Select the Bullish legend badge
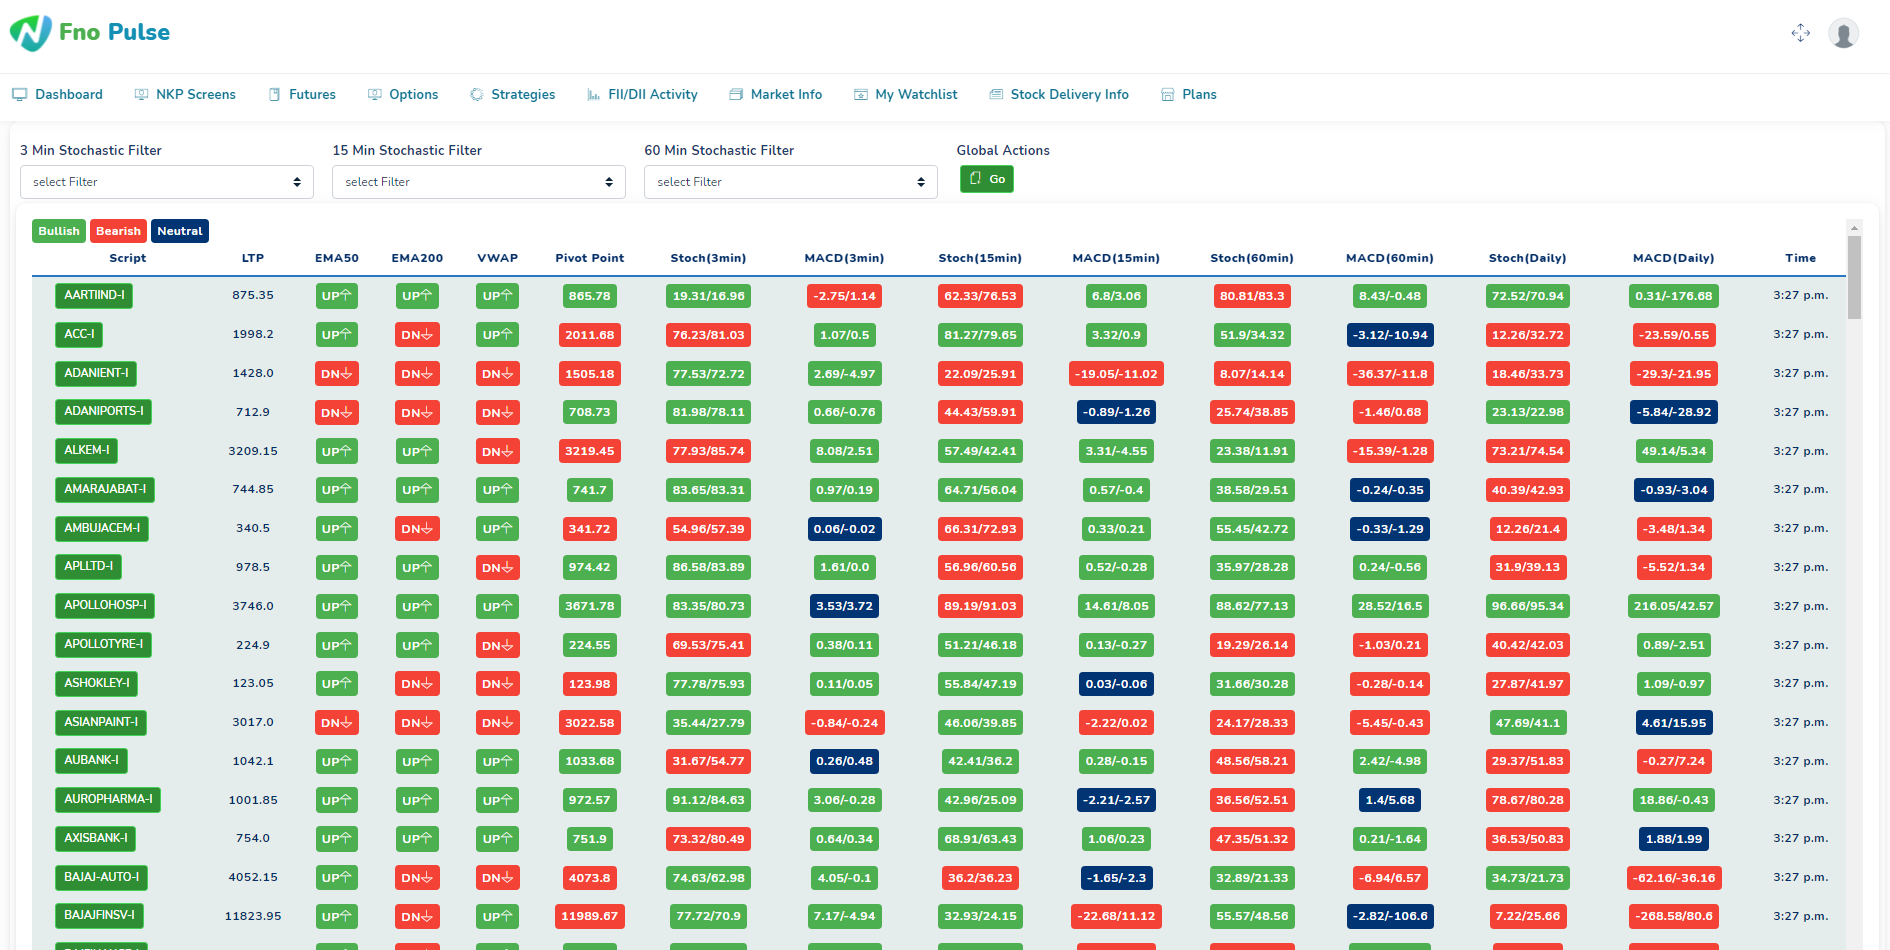 (x=59, y=231)
